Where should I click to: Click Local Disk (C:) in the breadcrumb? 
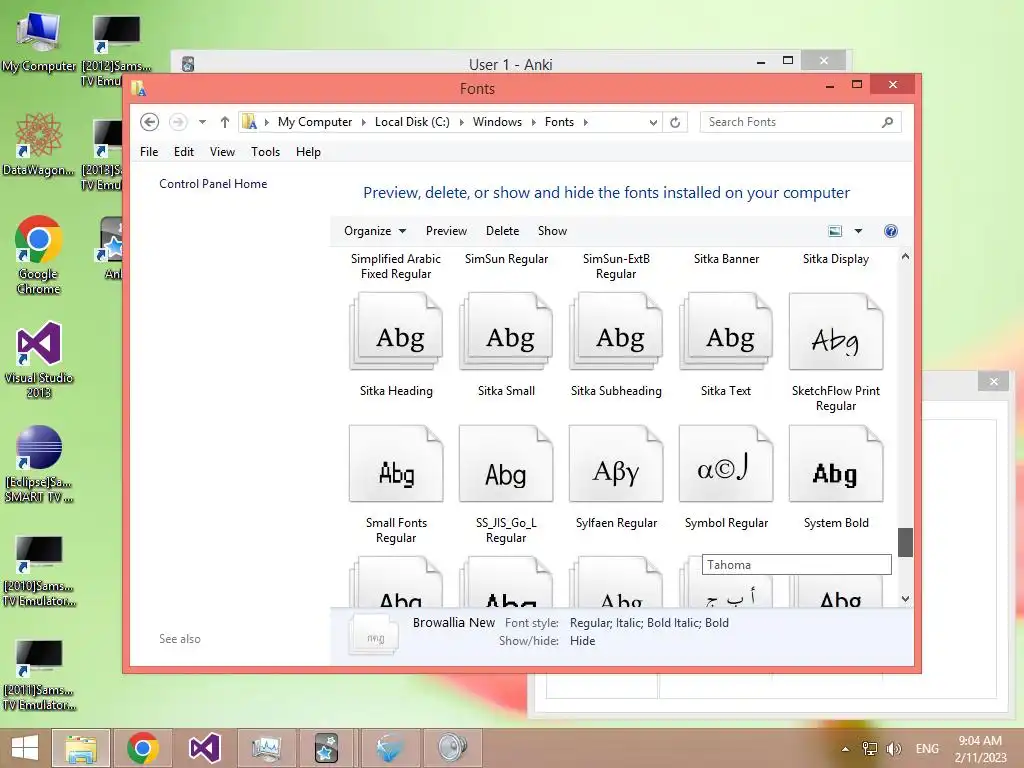click(x=412, y=122)
